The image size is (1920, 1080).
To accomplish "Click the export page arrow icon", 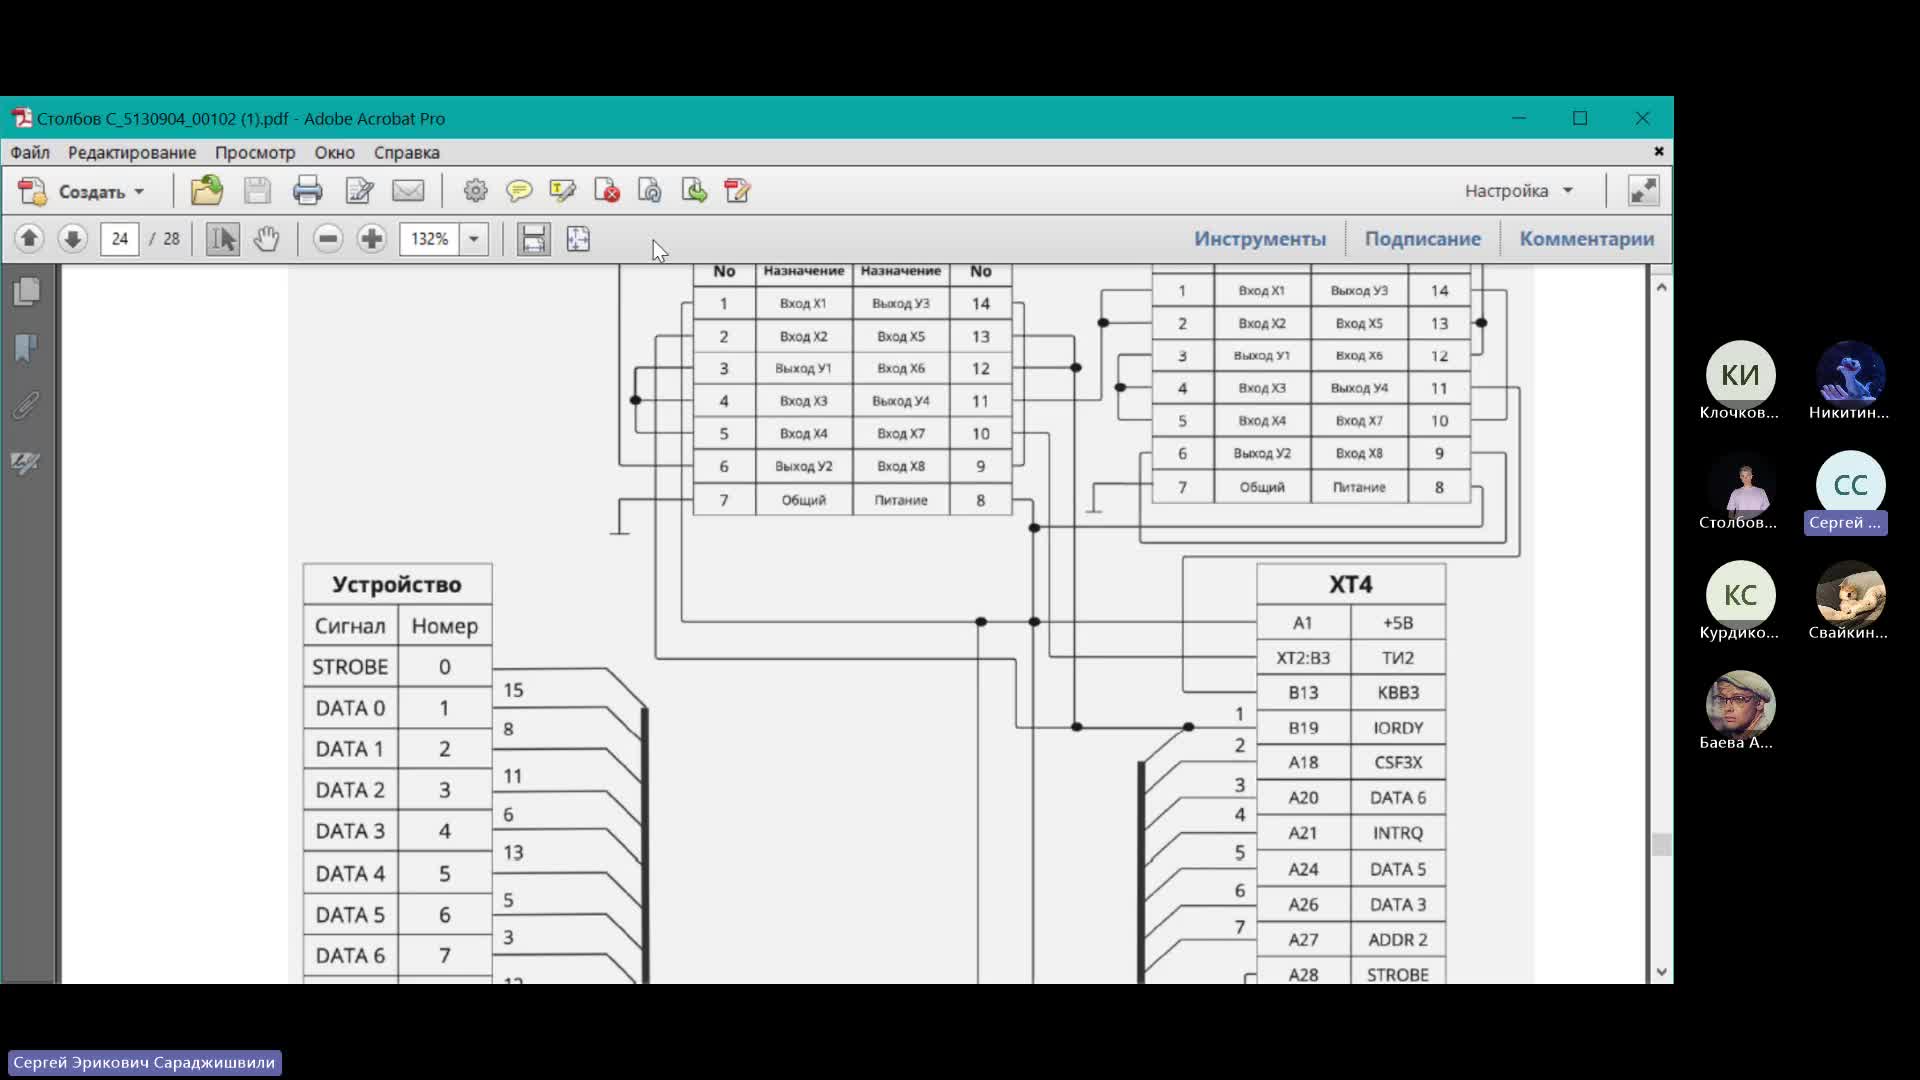I will 694,190.
